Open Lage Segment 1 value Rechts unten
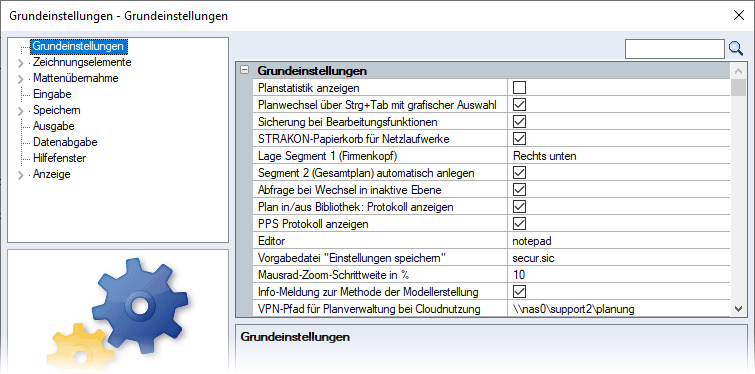755x374 pixels. [619, 155]
